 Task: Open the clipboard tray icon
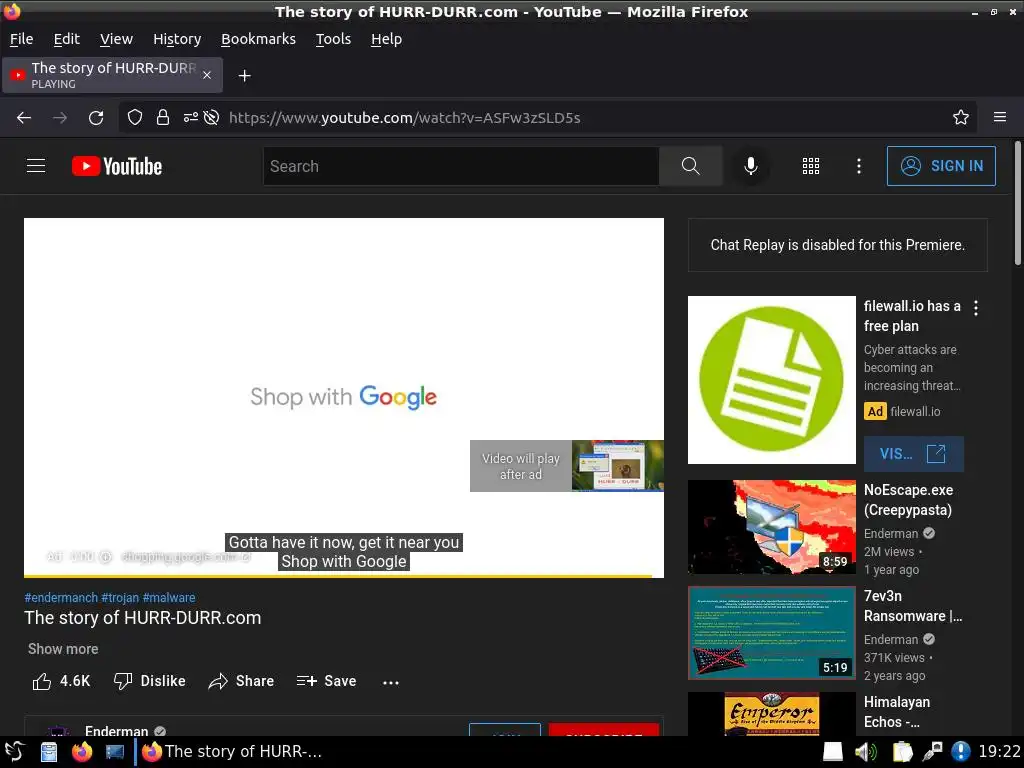[x=902, y=752]
